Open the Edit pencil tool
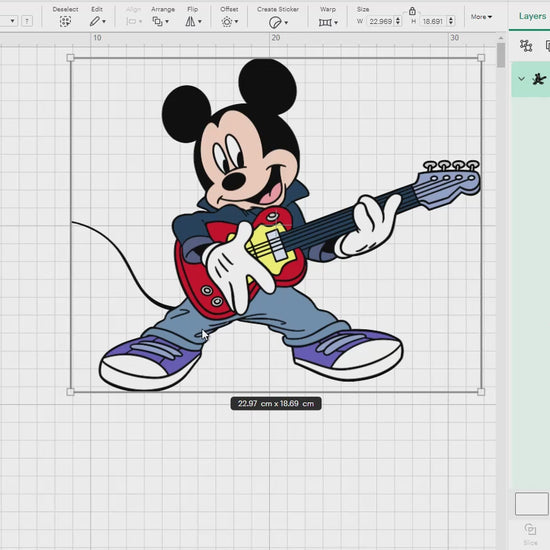 pyautogui.click(x=94, y=21)
